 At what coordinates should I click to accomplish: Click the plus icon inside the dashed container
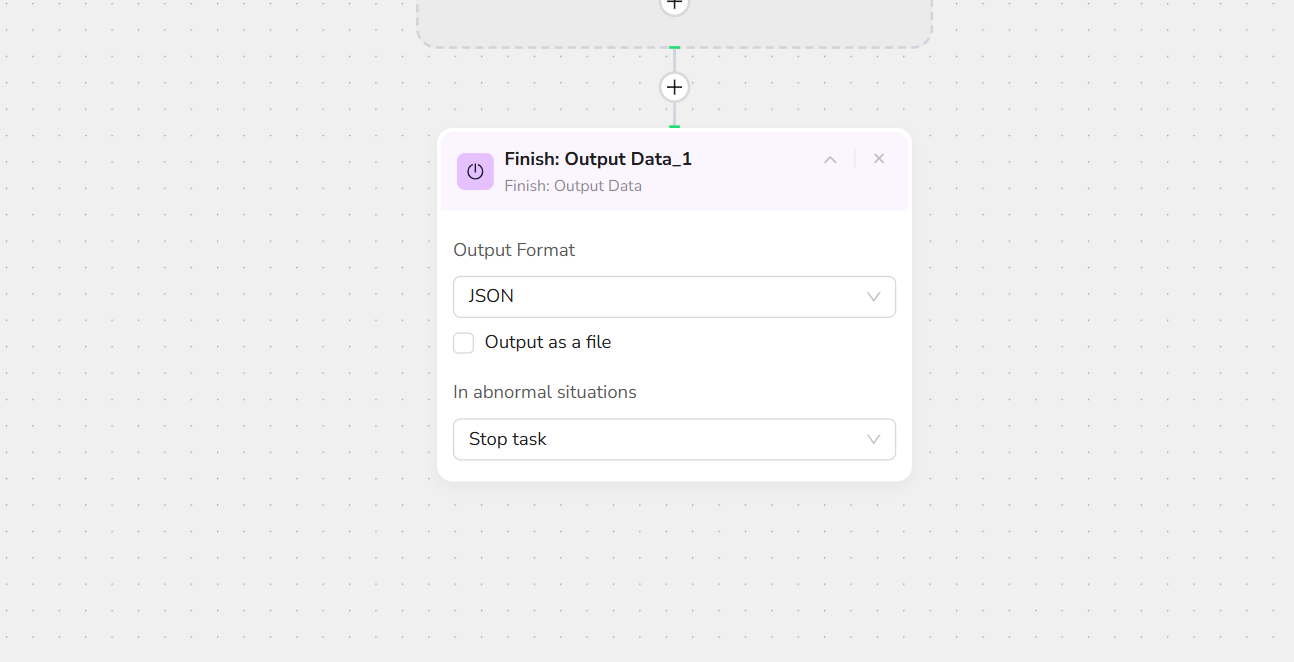tap(675, 5)
